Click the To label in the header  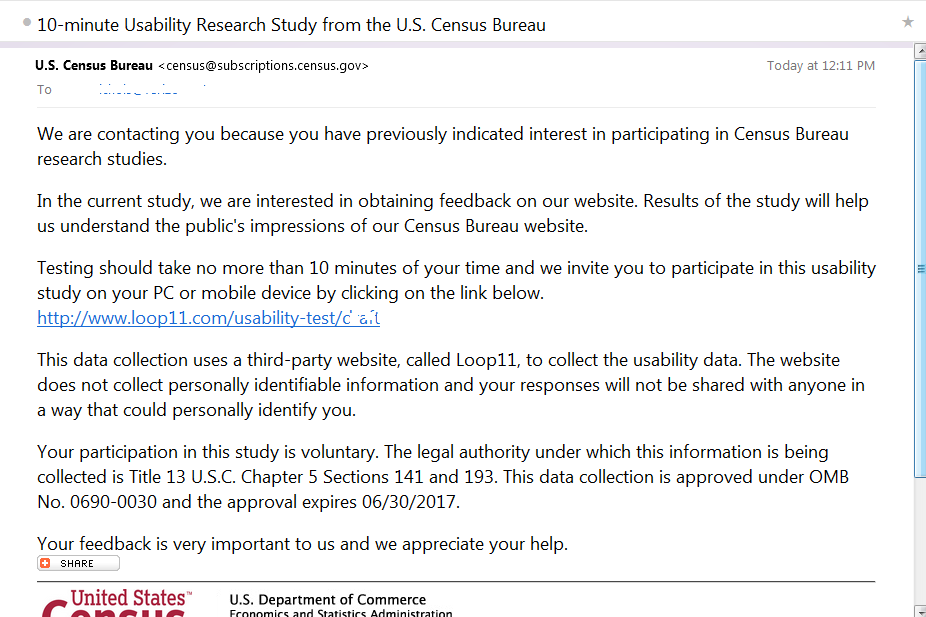(44, 90)
